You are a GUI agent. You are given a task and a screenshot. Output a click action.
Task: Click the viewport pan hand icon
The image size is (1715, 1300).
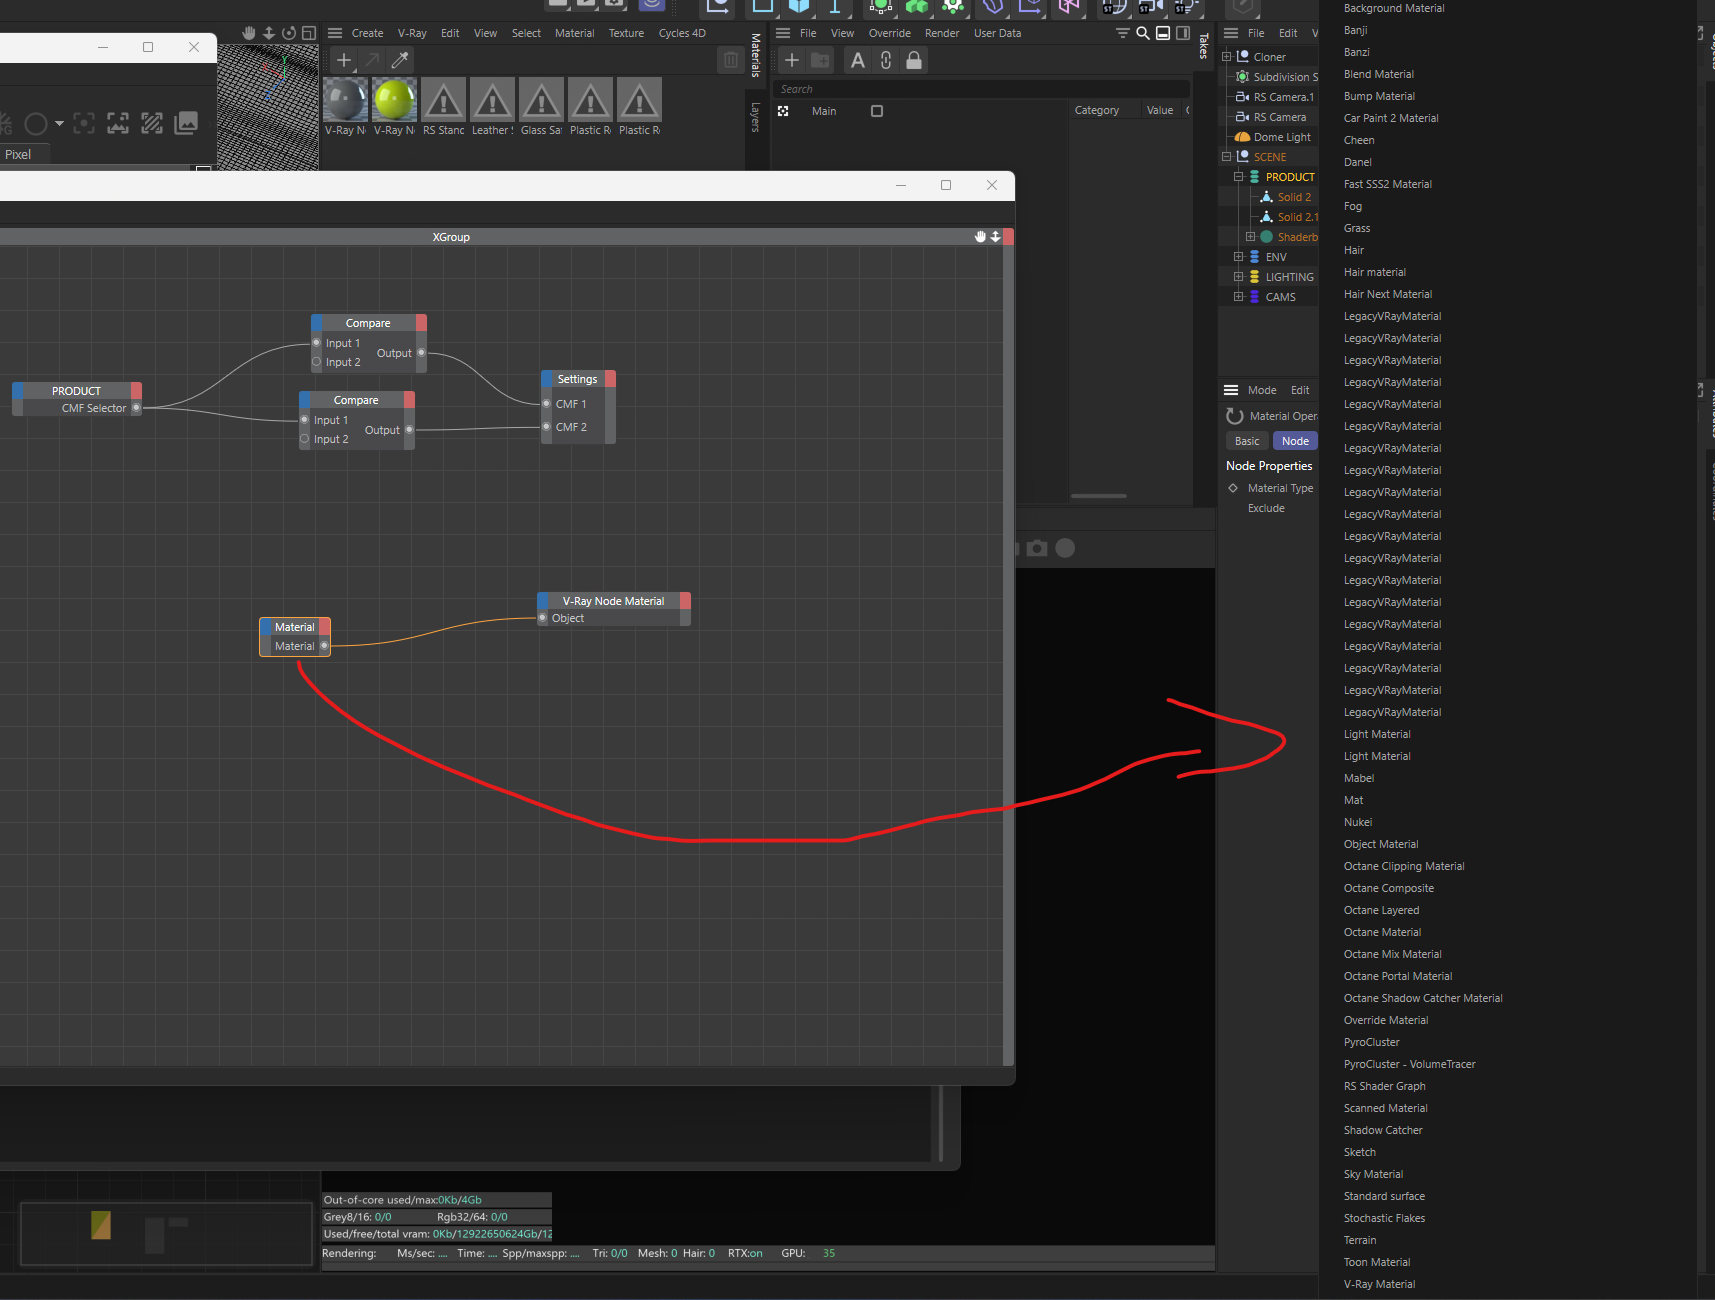tap(249, 33)
